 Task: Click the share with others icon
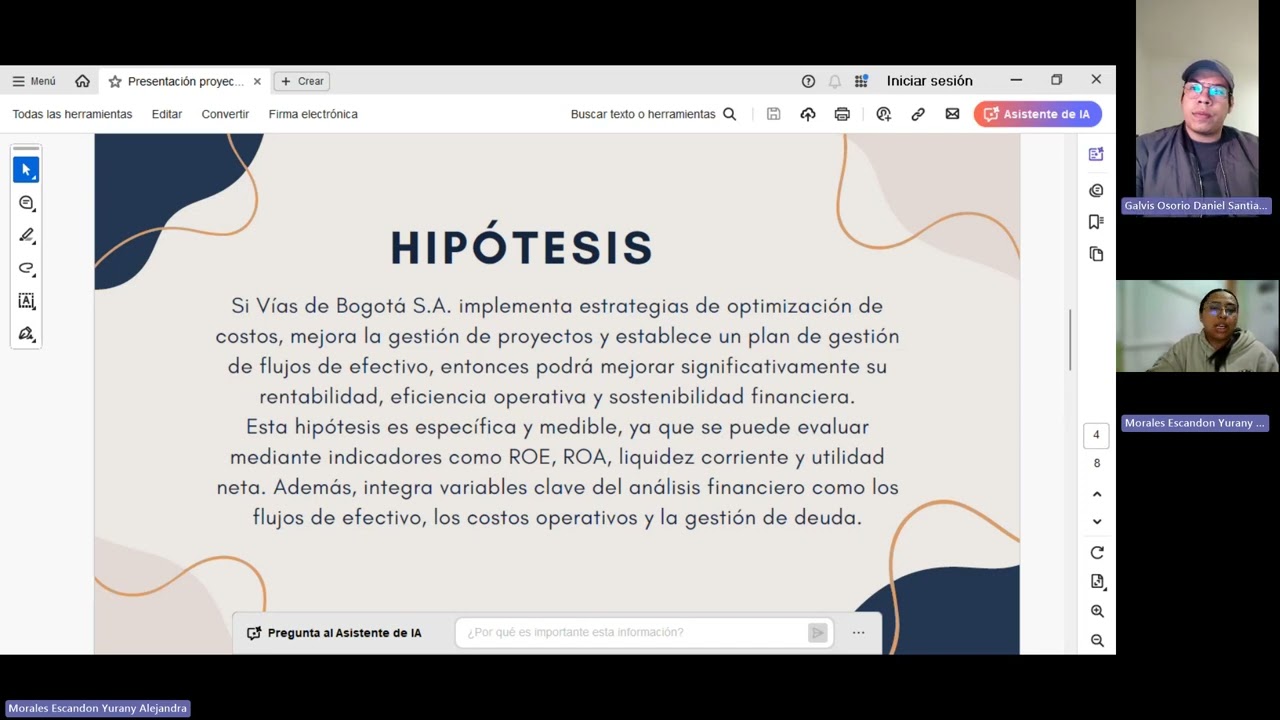pos(883,114)
